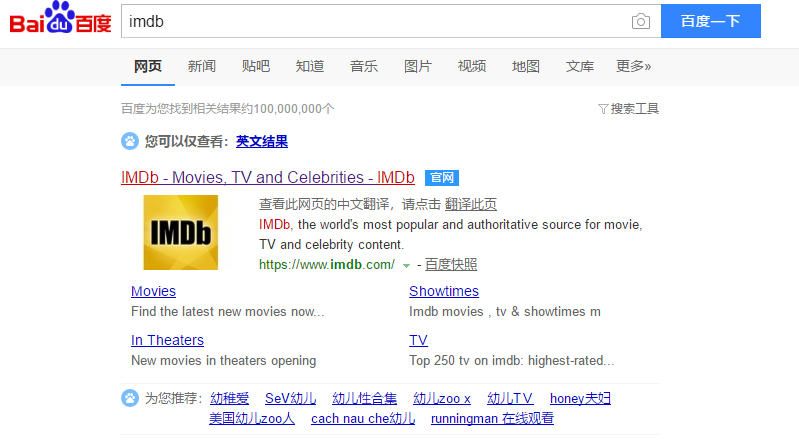Open the Movies sublink
Viewport: 799px width, 444px height.
[x=153, y=291]
